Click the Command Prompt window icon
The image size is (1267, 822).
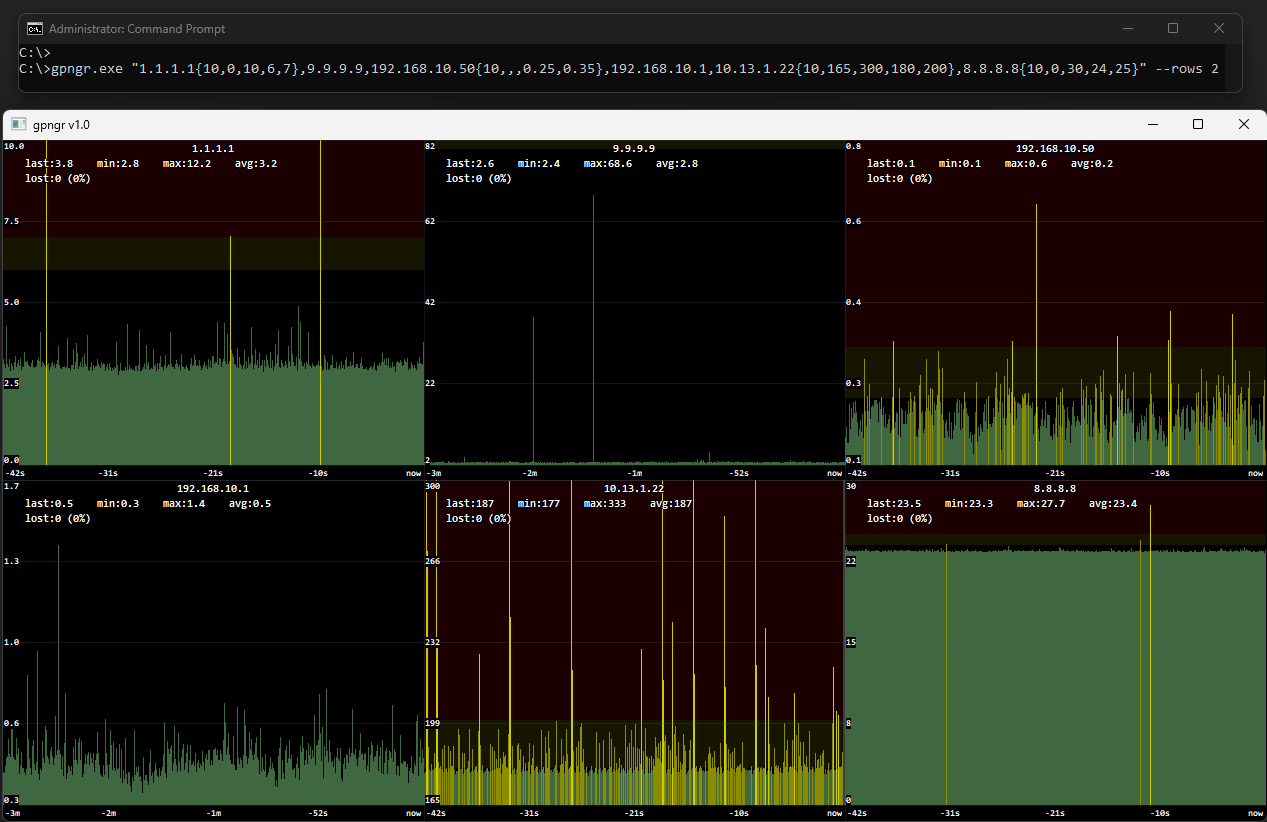34,28
